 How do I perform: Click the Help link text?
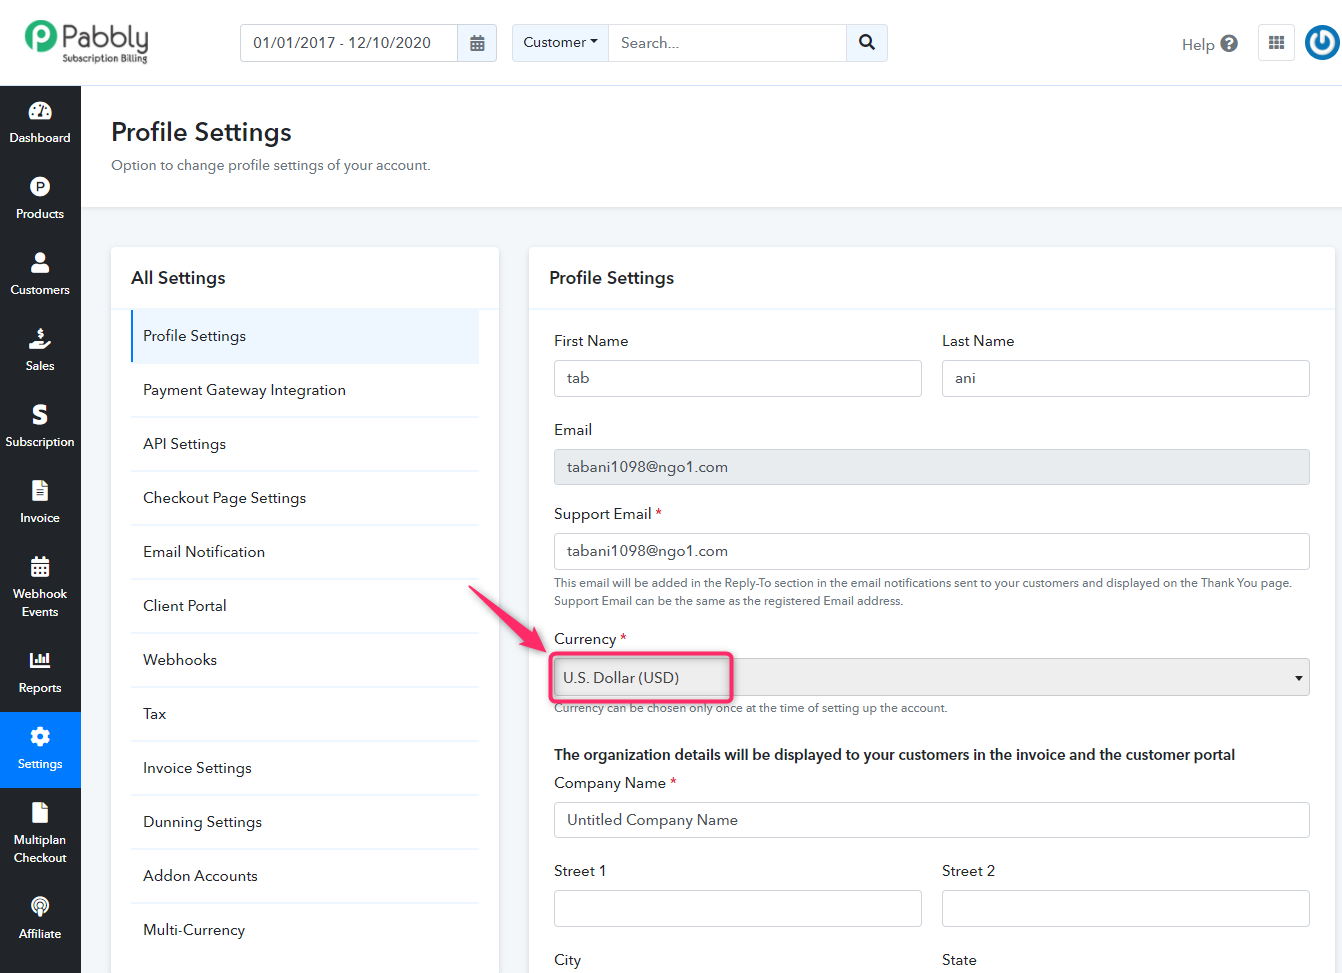pos(1198,44)
